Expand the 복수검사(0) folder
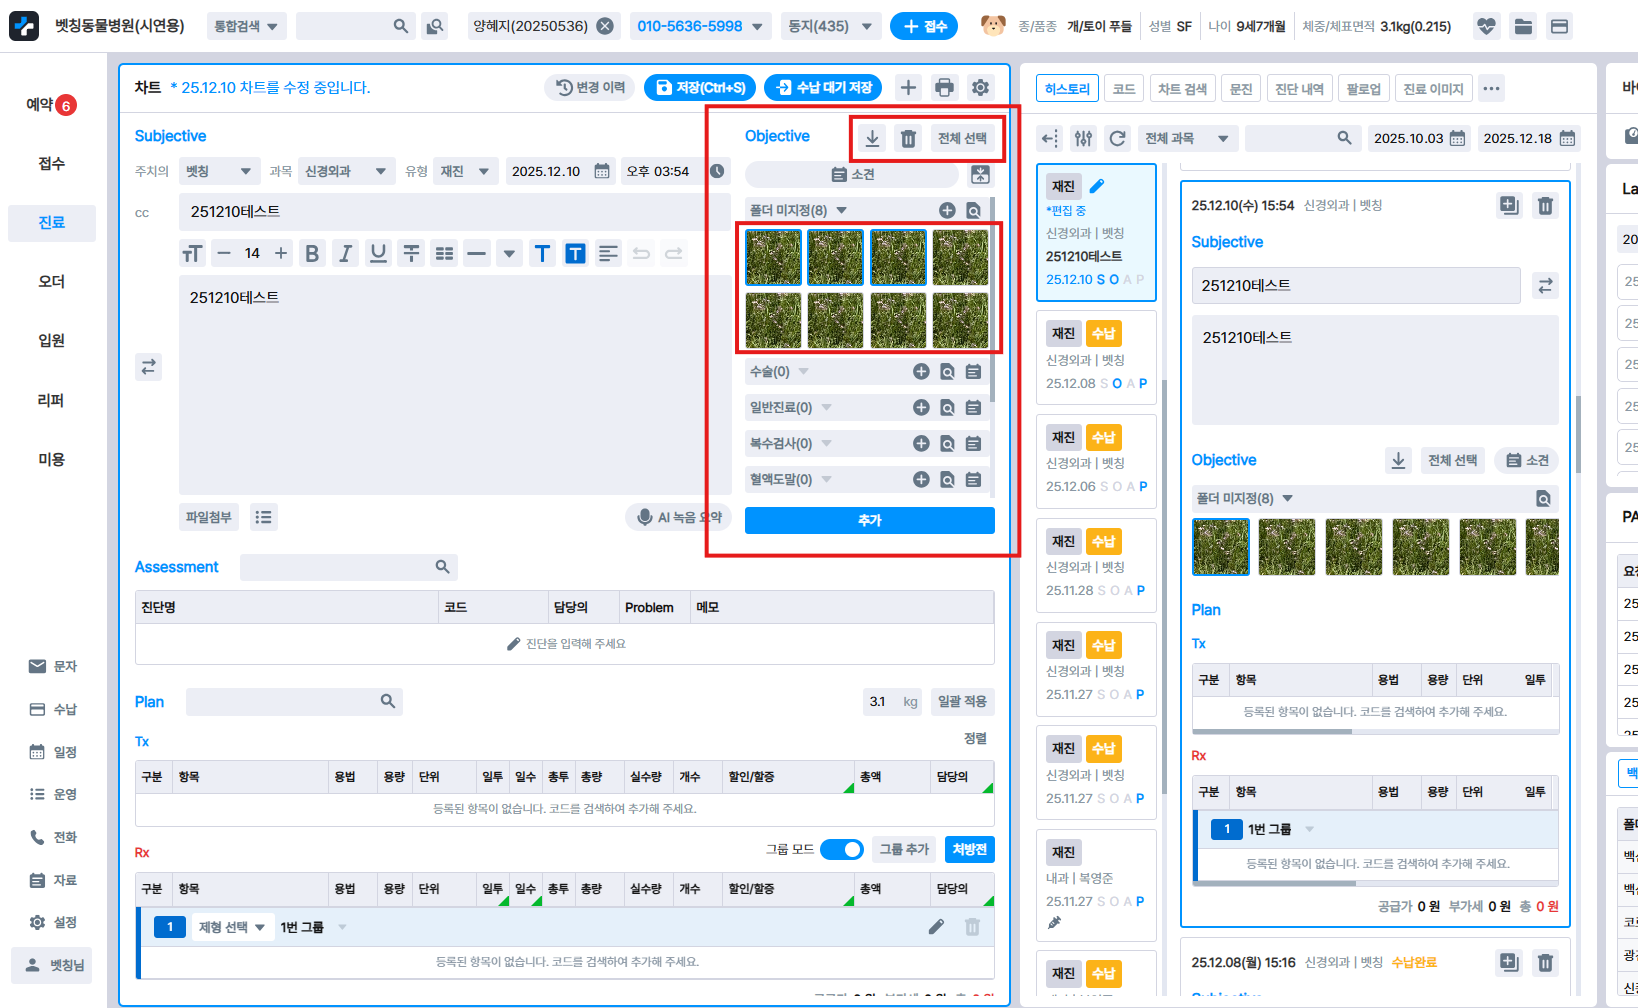The image size is (1638, 1008). click(826, 443)
